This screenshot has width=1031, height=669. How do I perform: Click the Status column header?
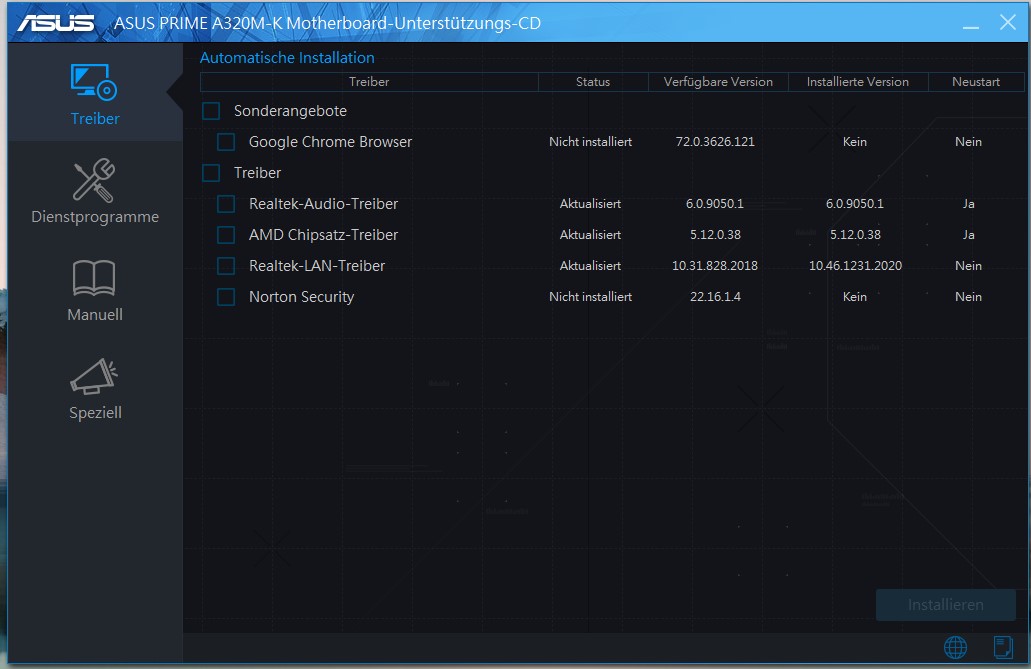tap(593, 82)
